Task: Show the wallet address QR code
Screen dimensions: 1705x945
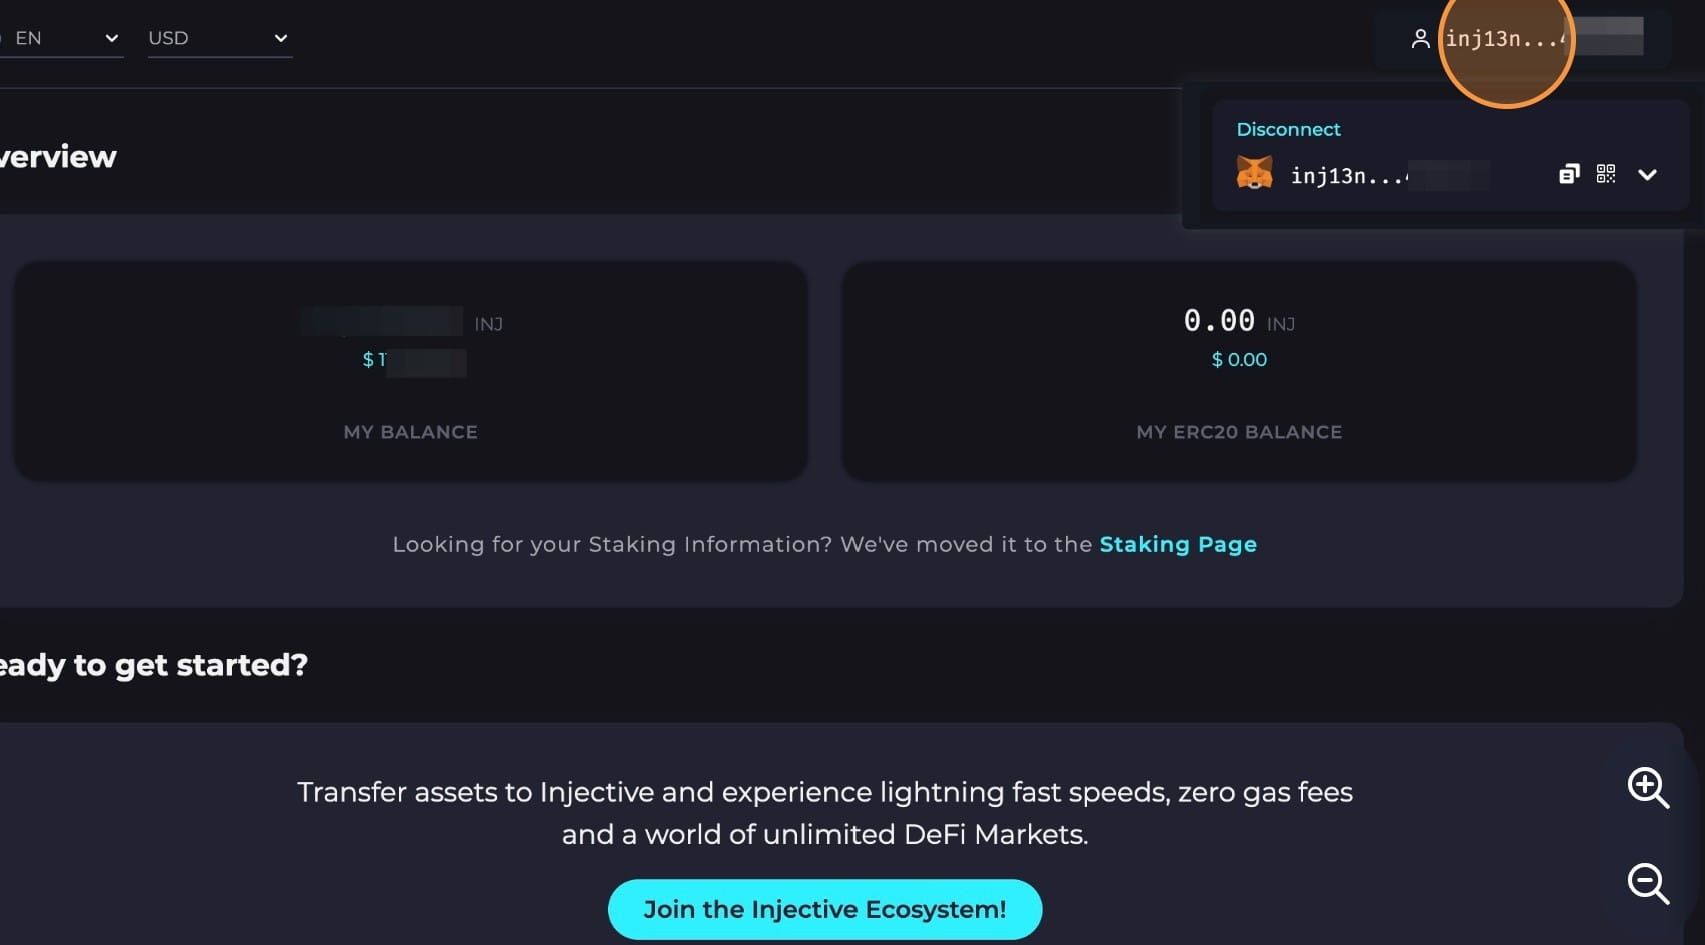Action: (1606, 174)
